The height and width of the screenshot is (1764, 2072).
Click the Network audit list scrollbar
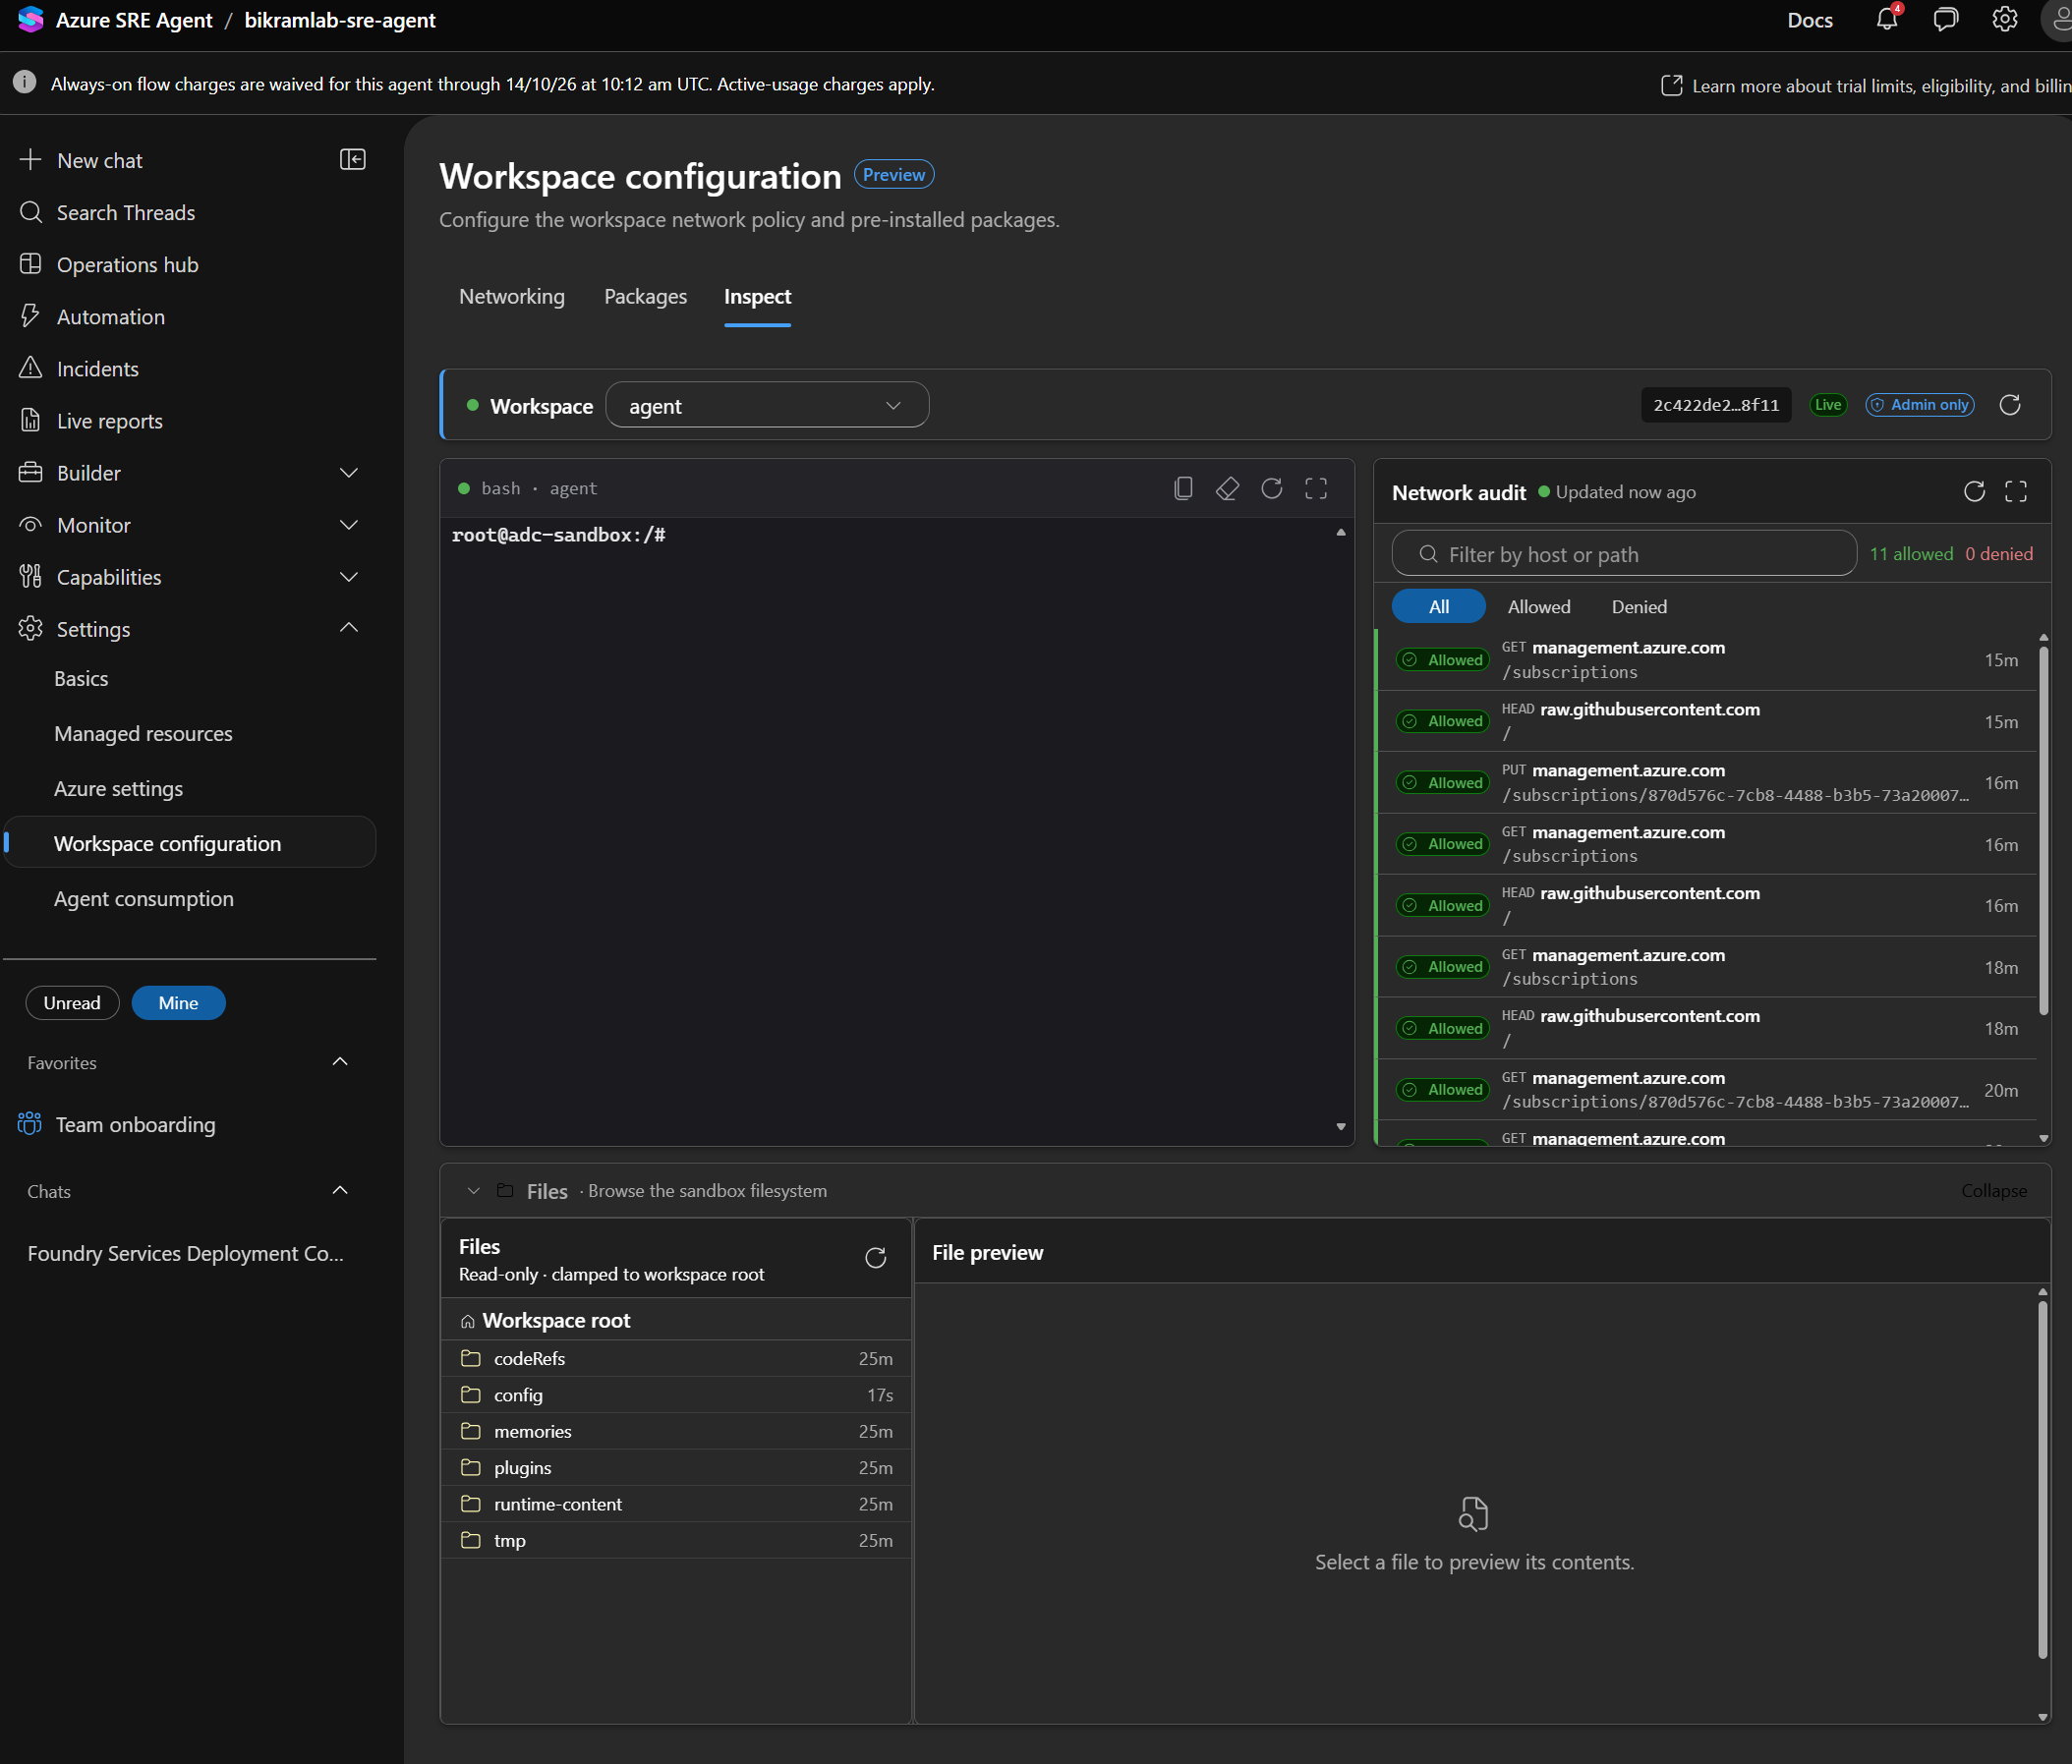[x=2043, y=832]
